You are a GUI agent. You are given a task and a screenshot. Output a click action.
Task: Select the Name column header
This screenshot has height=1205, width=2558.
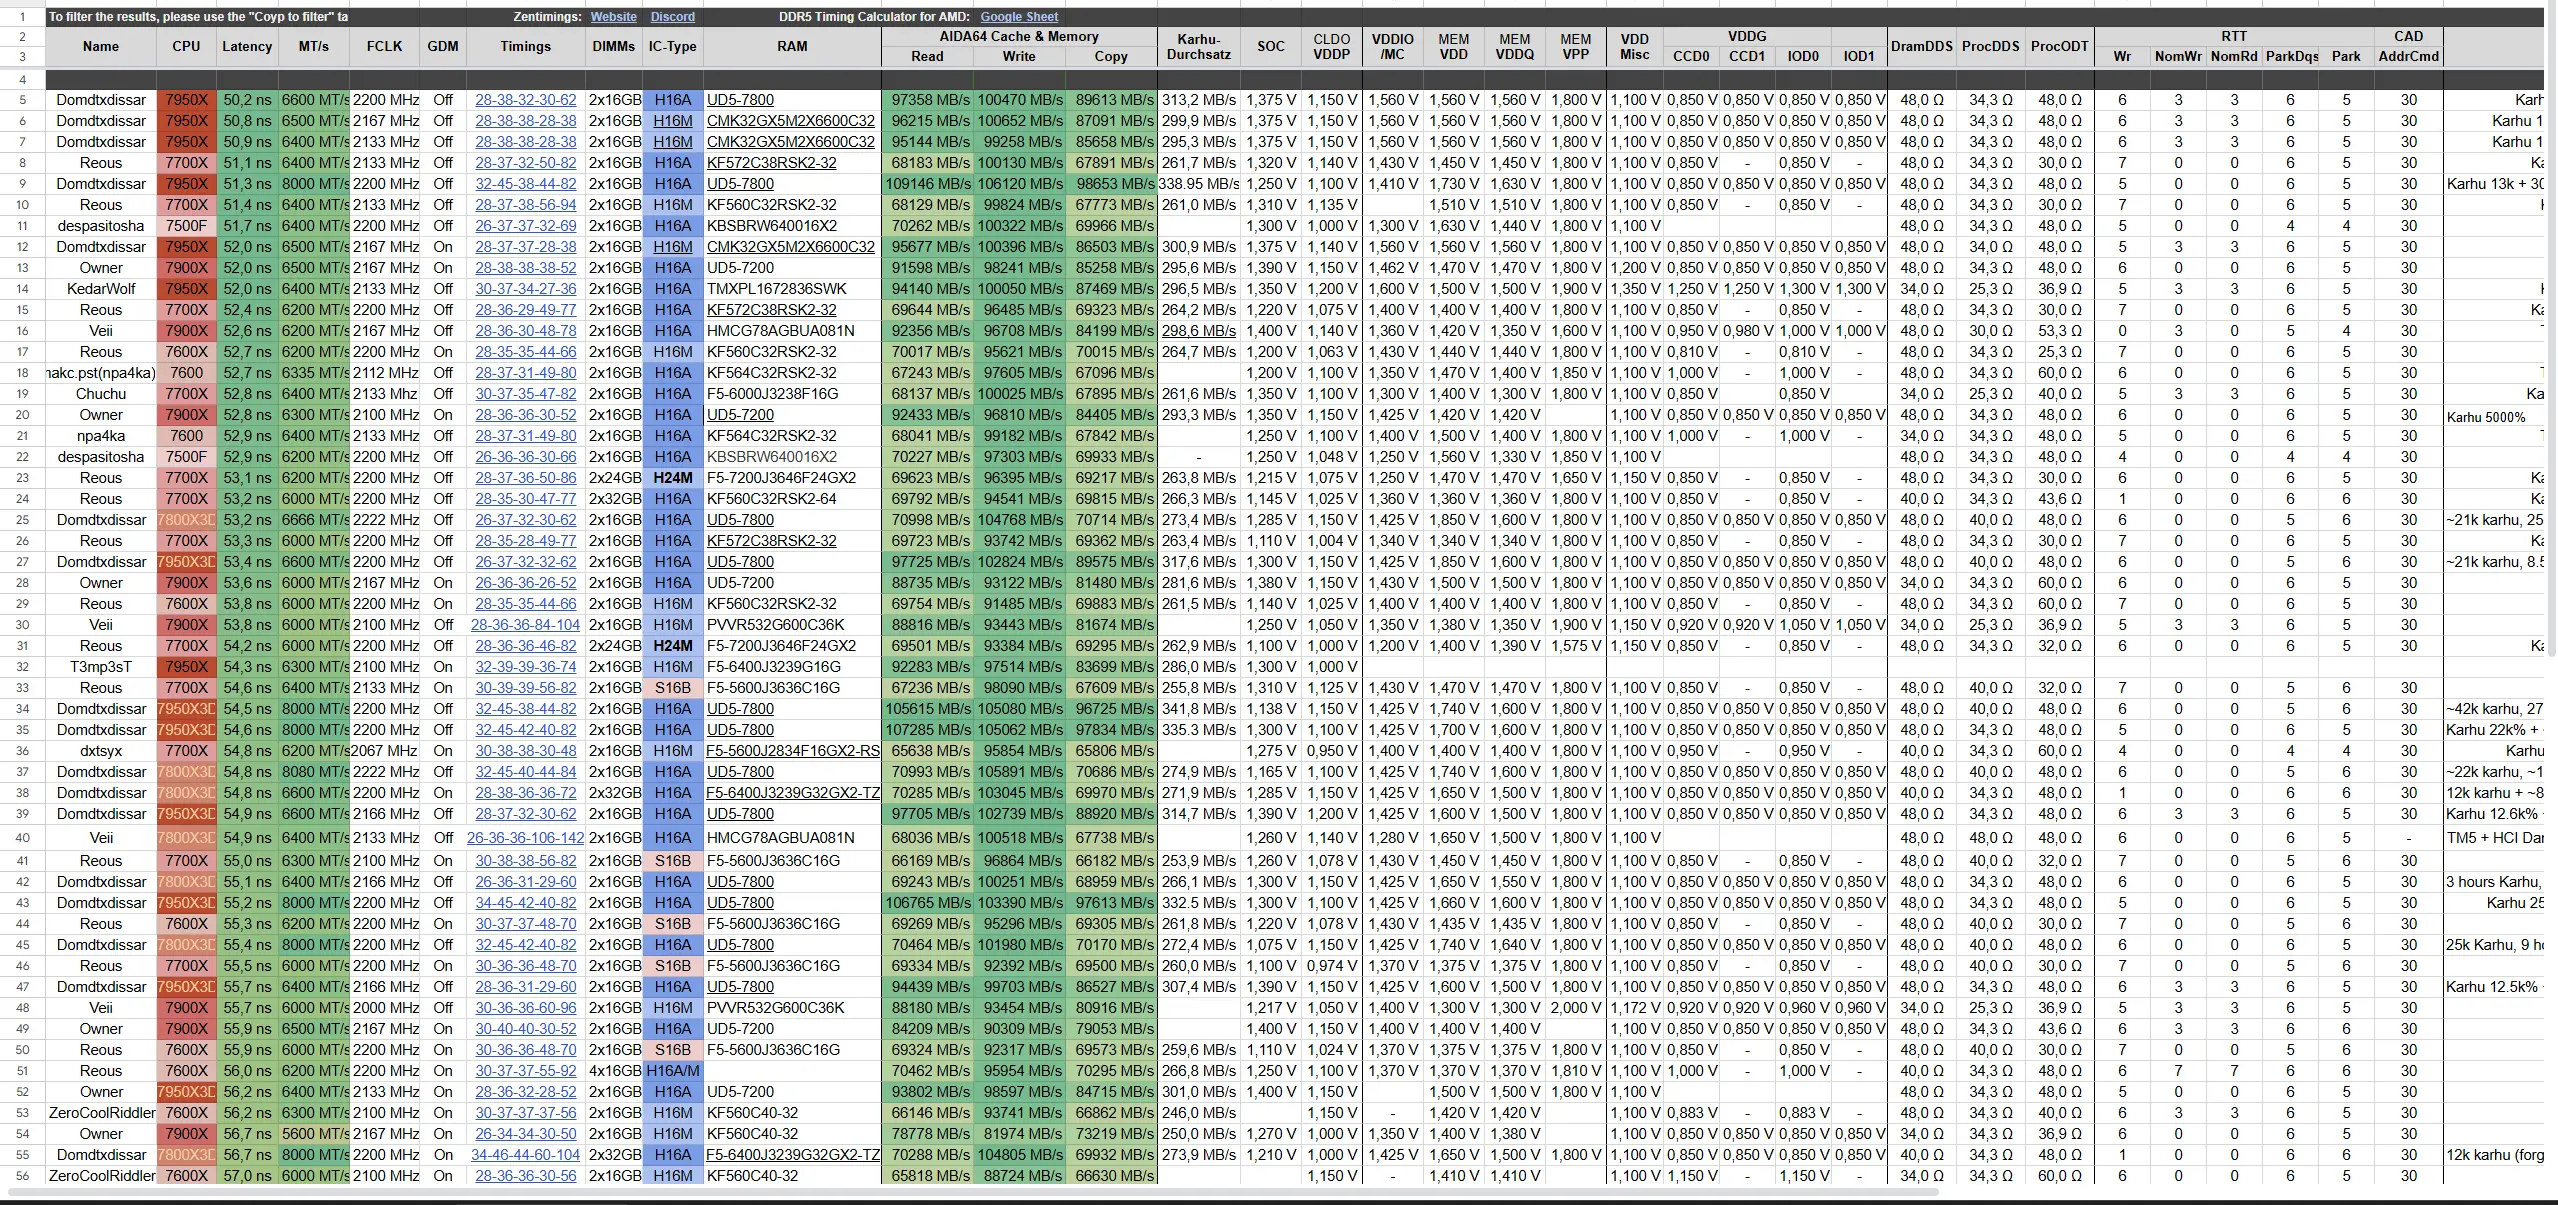(100, 46)
